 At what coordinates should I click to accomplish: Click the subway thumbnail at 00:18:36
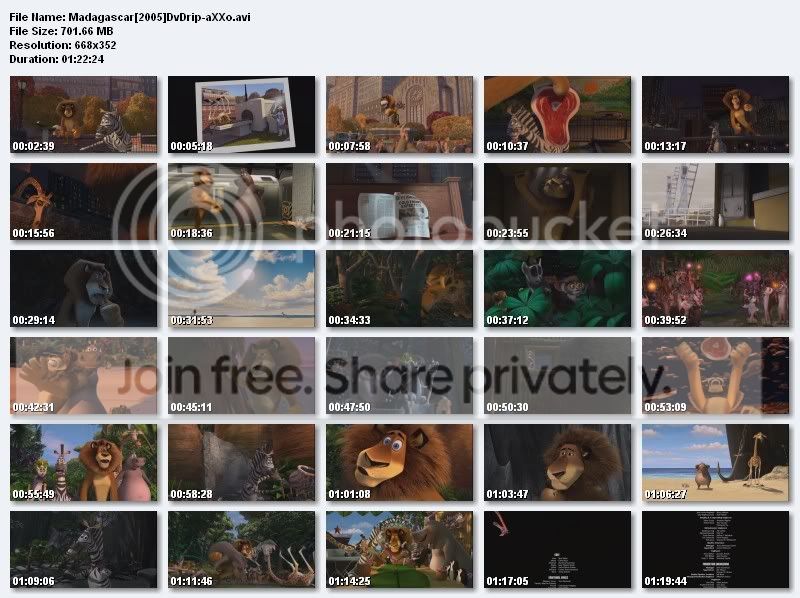(241, 202)
